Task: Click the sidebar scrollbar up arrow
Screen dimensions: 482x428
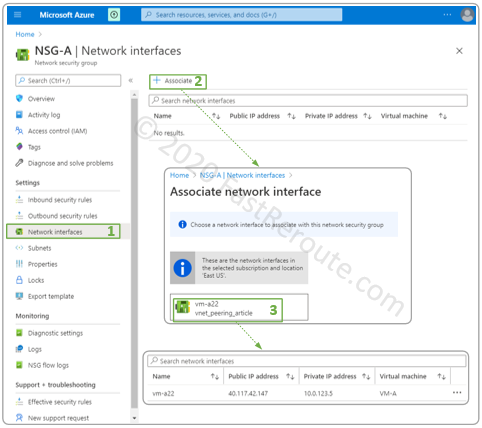Action: (134, 95)
